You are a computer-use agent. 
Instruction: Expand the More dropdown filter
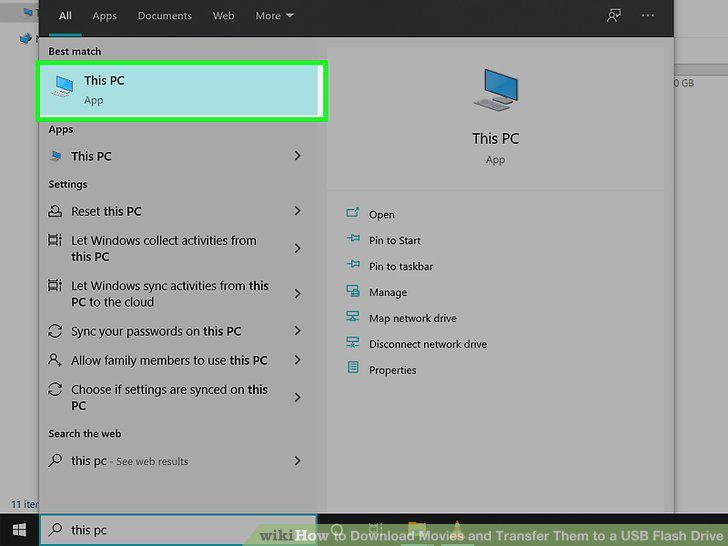pyautogui.click(x=274, y=16)
